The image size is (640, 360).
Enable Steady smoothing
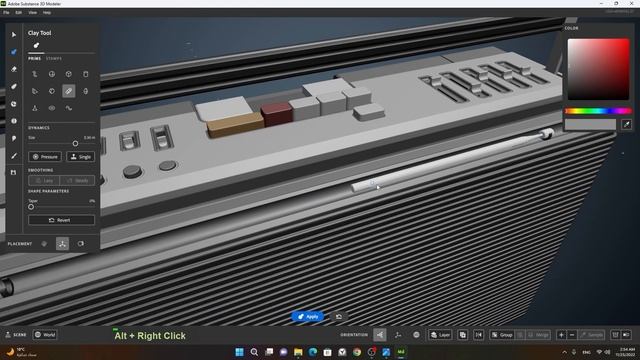tap(78, 180)
